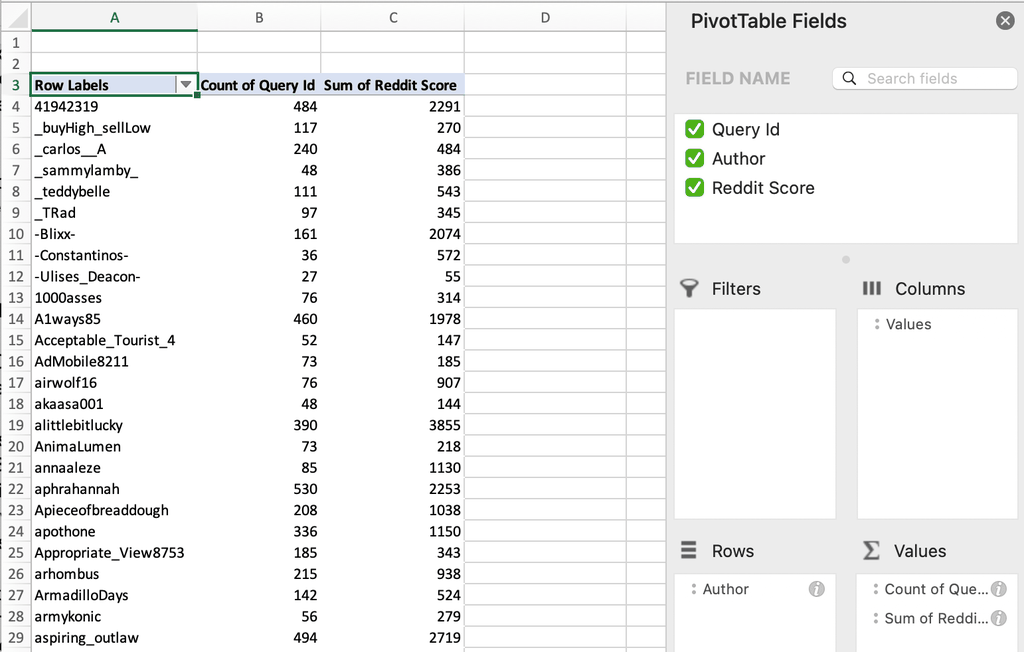Disable the Reddit Score field checkbox
The height and width of the screenshot is (652, 1024).
(x=694, y=187)
